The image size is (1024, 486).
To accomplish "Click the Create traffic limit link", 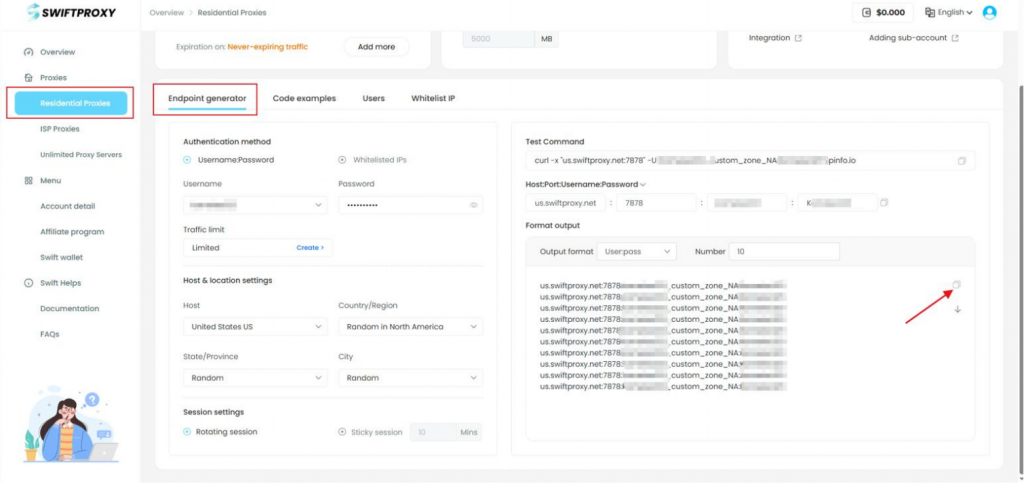I will pyautogui.click(x=310, y=247).
